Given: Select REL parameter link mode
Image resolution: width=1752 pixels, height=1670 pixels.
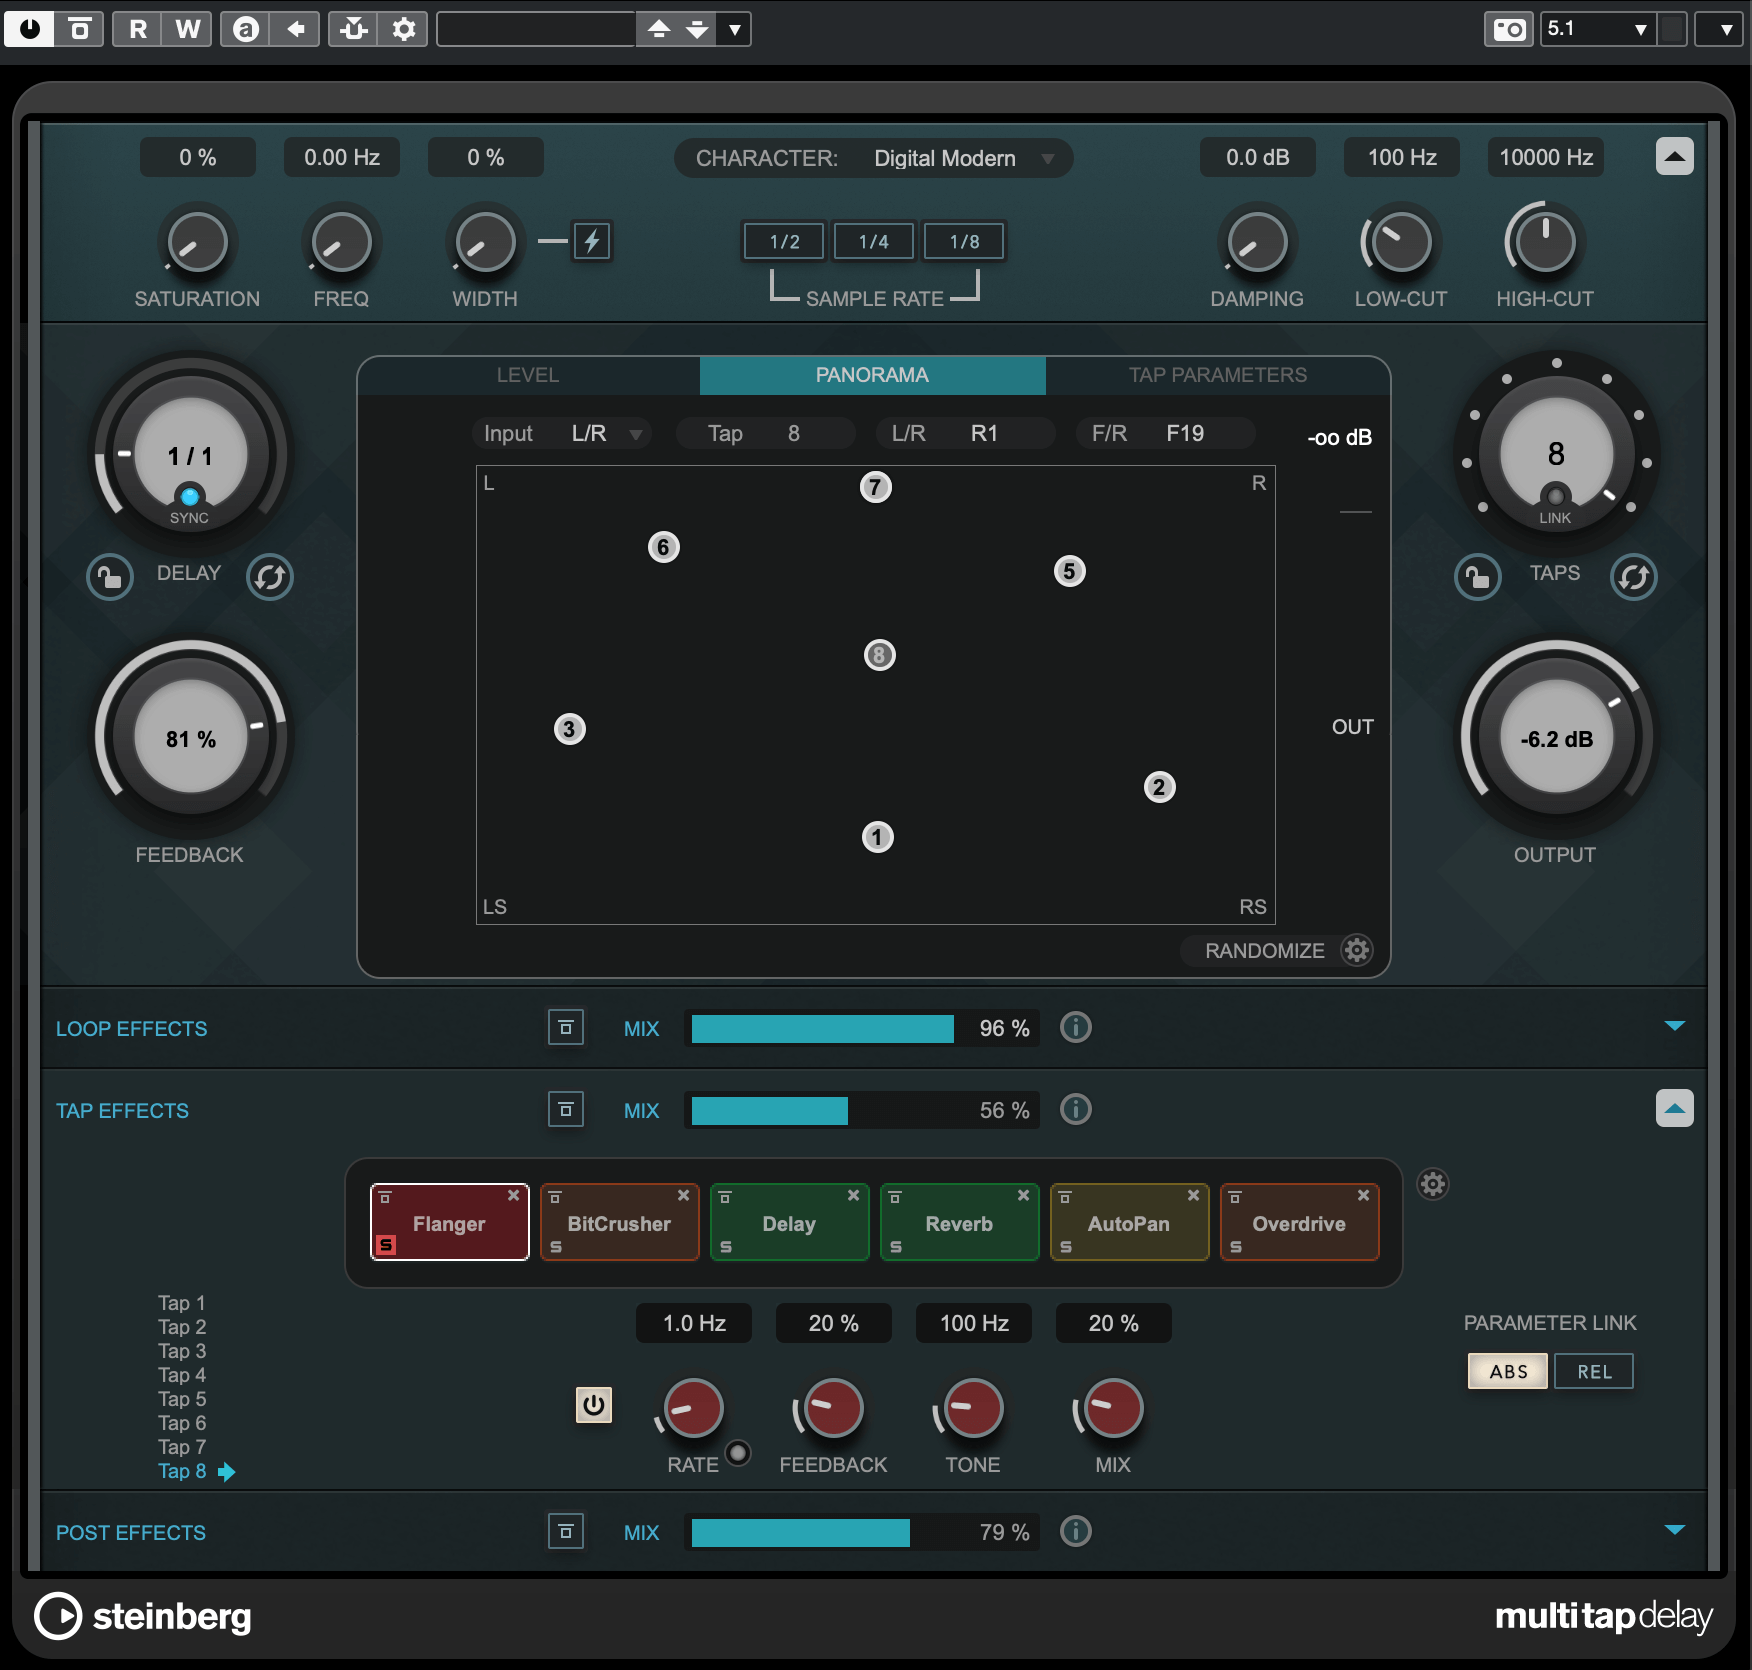Looking at the screenshot, I should tap(1594, 1371).
